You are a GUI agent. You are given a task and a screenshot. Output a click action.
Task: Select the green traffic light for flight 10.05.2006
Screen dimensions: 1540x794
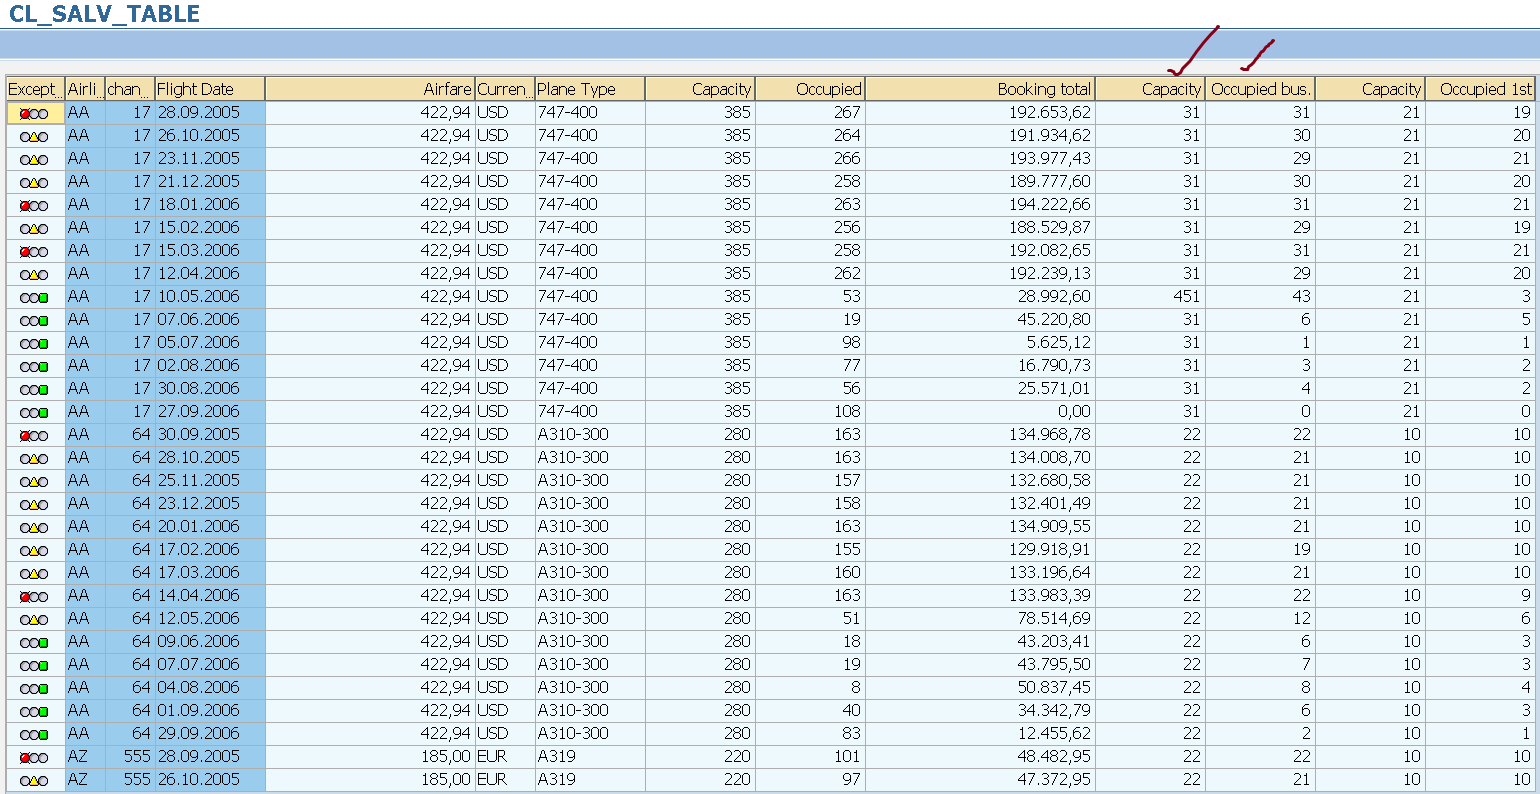click(x=34, y=297)
